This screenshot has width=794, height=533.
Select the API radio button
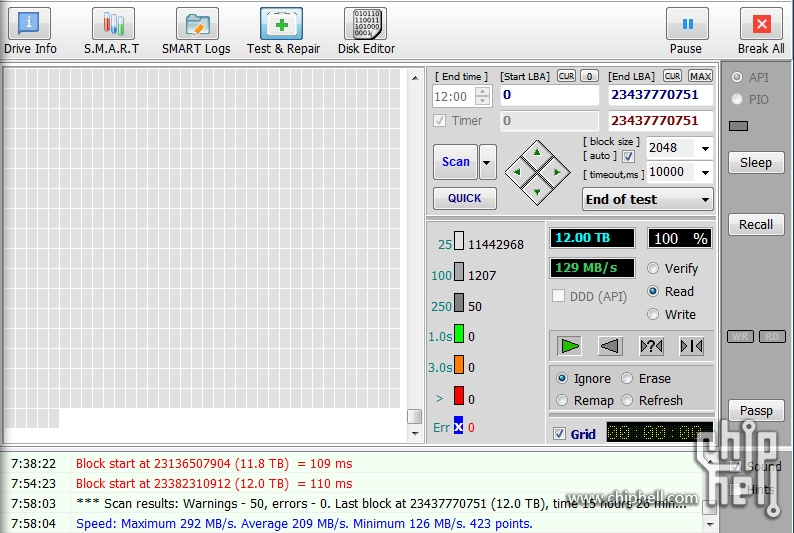pyautogui.click(x=737, y=77)
